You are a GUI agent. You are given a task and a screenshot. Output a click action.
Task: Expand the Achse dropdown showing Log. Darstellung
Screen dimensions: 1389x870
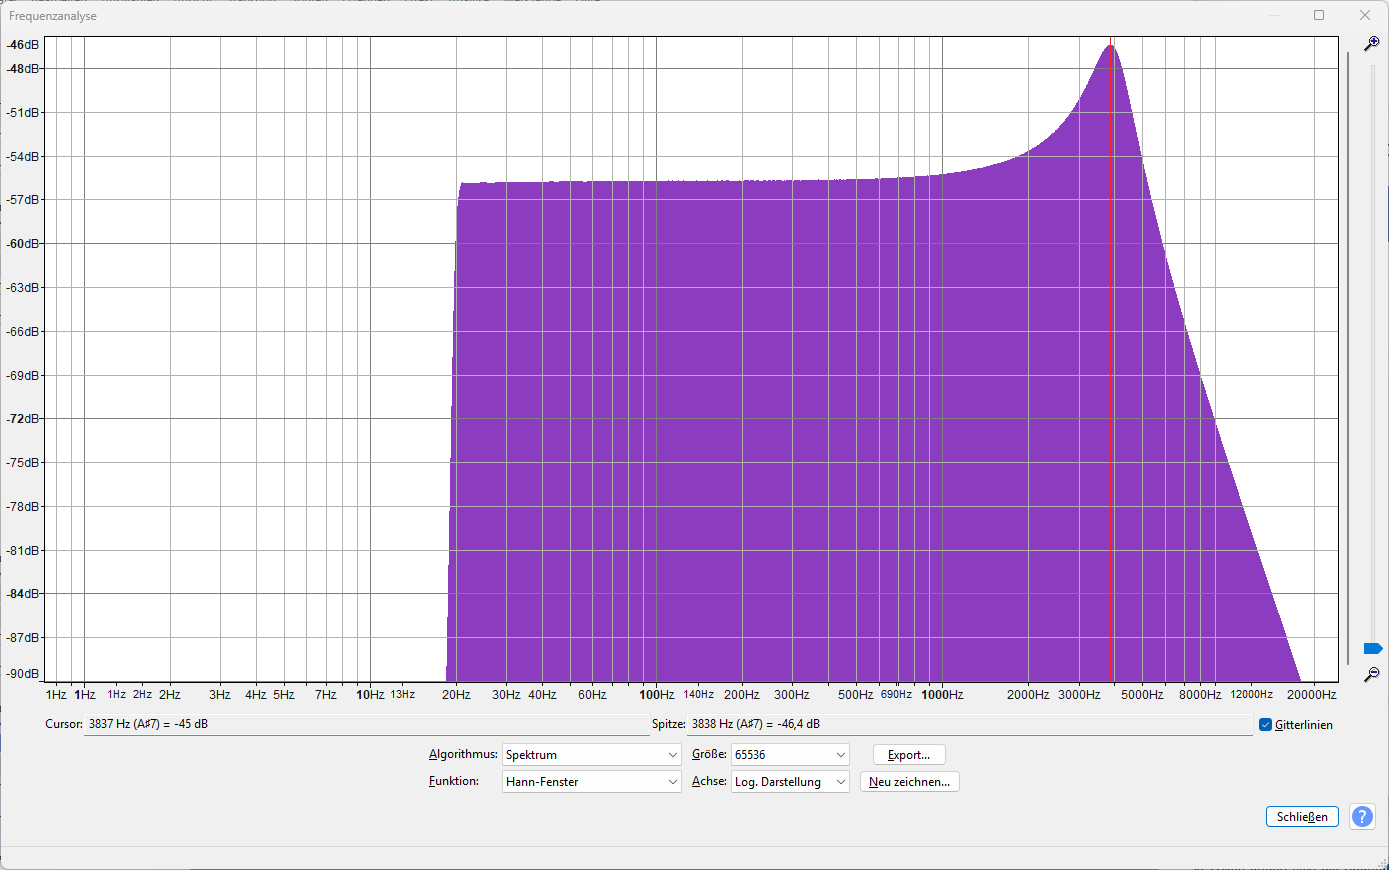[789, 782]
